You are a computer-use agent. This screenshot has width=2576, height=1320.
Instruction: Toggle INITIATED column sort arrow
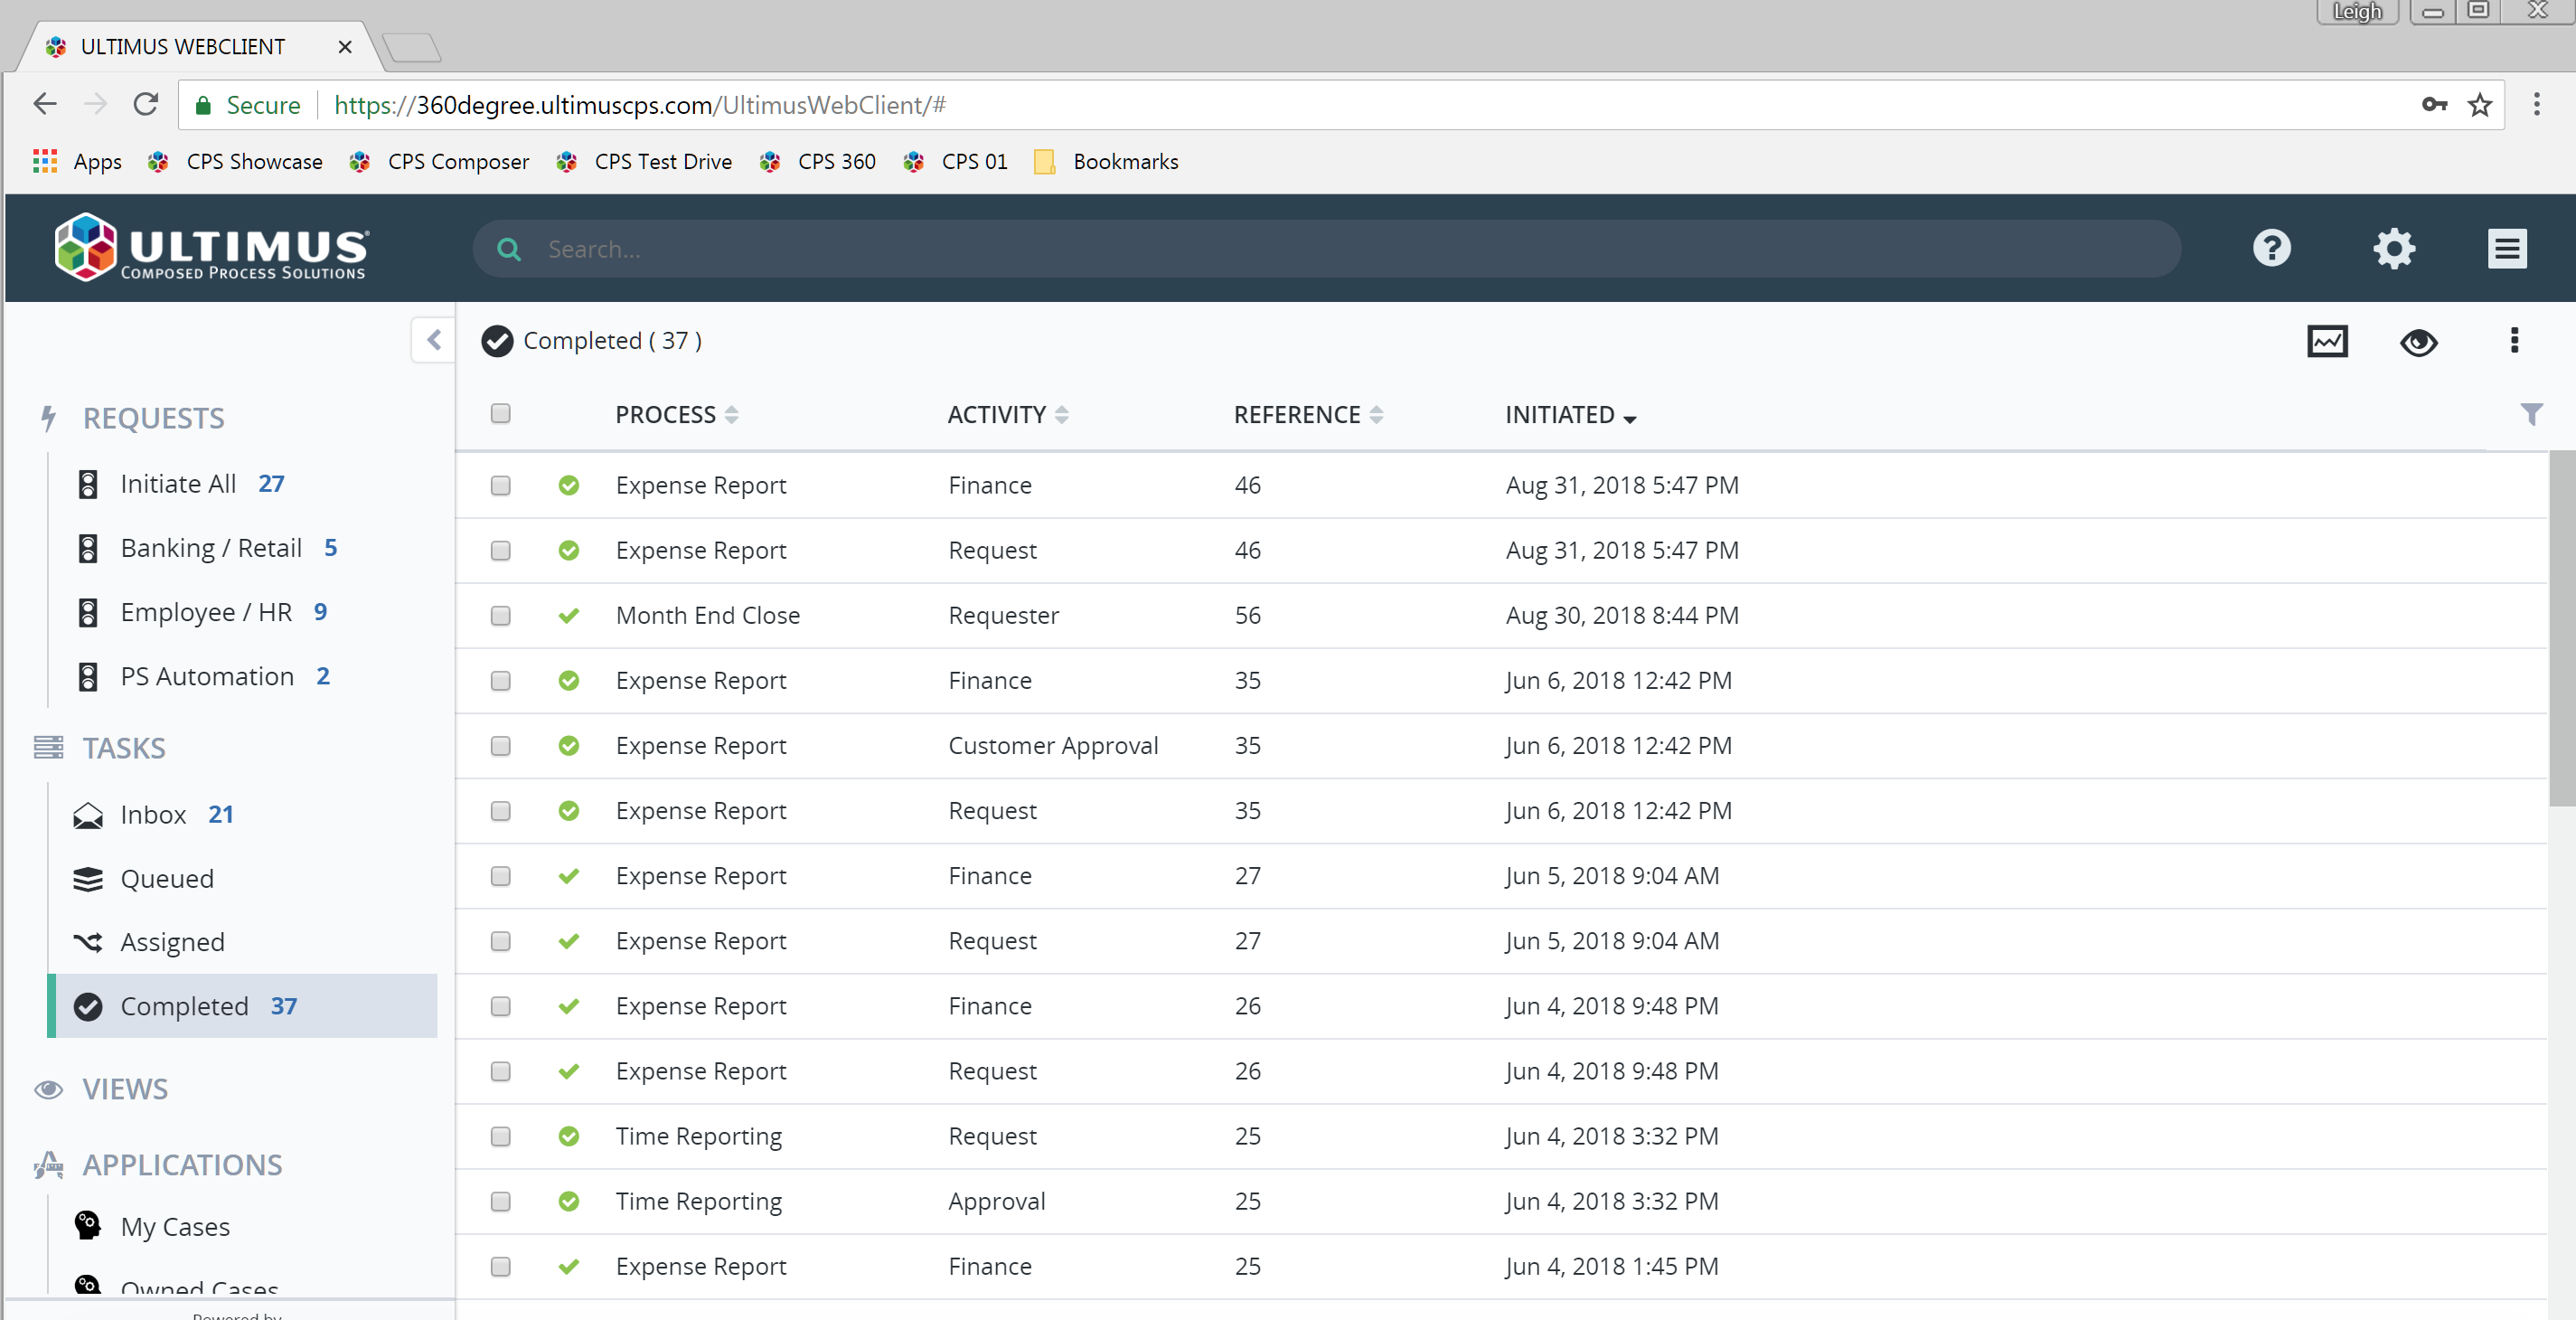[1629, 419]
